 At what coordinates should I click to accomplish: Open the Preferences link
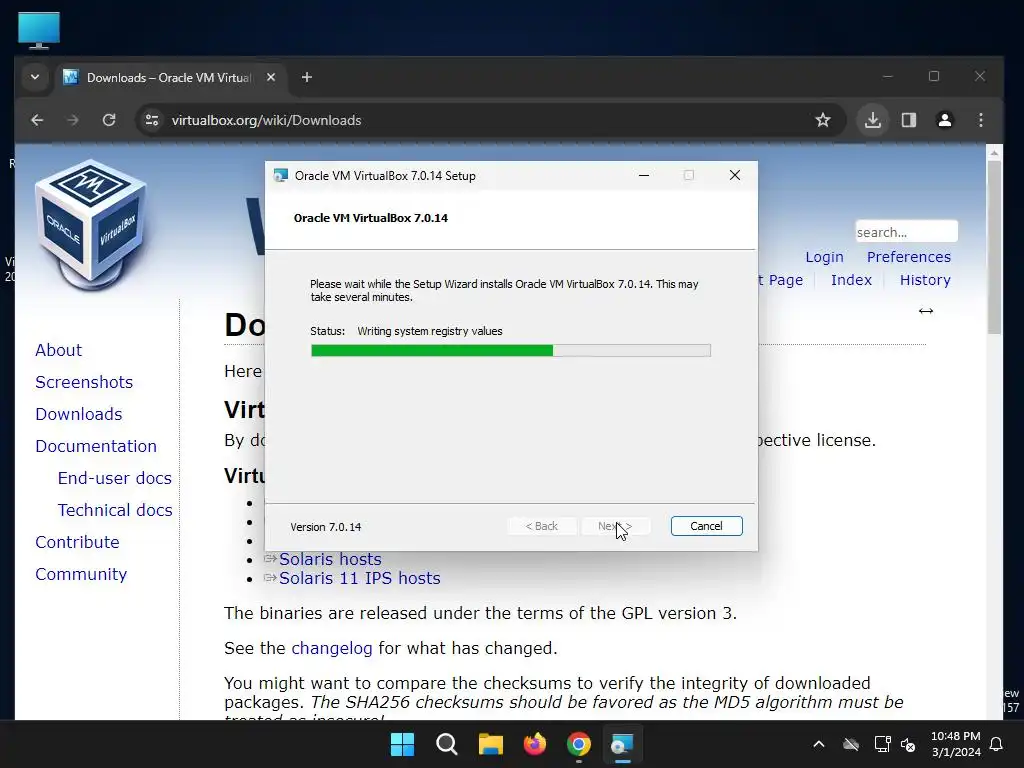[908, 257]
